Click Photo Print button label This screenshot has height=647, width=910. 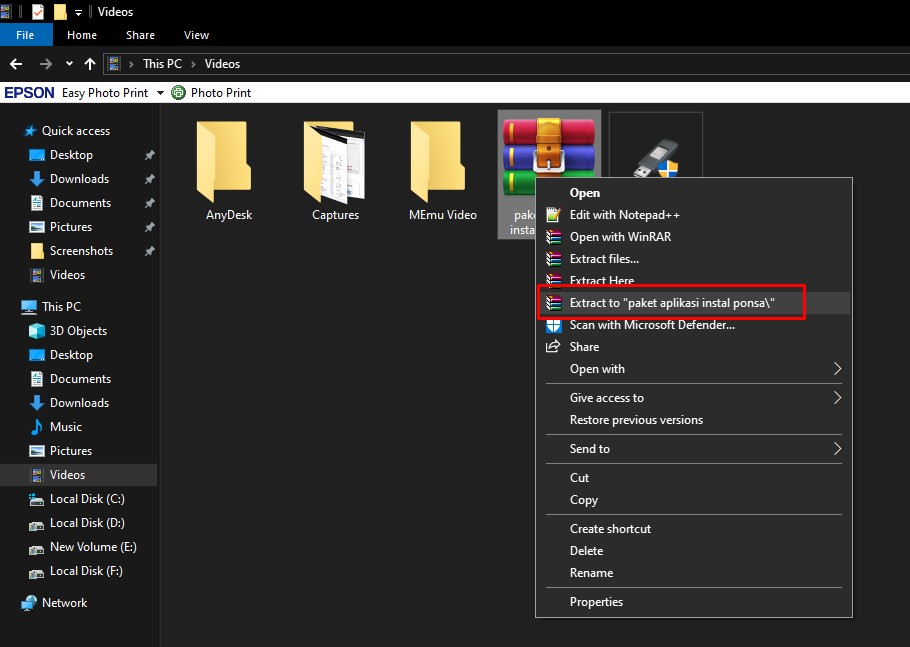[221, 93]
